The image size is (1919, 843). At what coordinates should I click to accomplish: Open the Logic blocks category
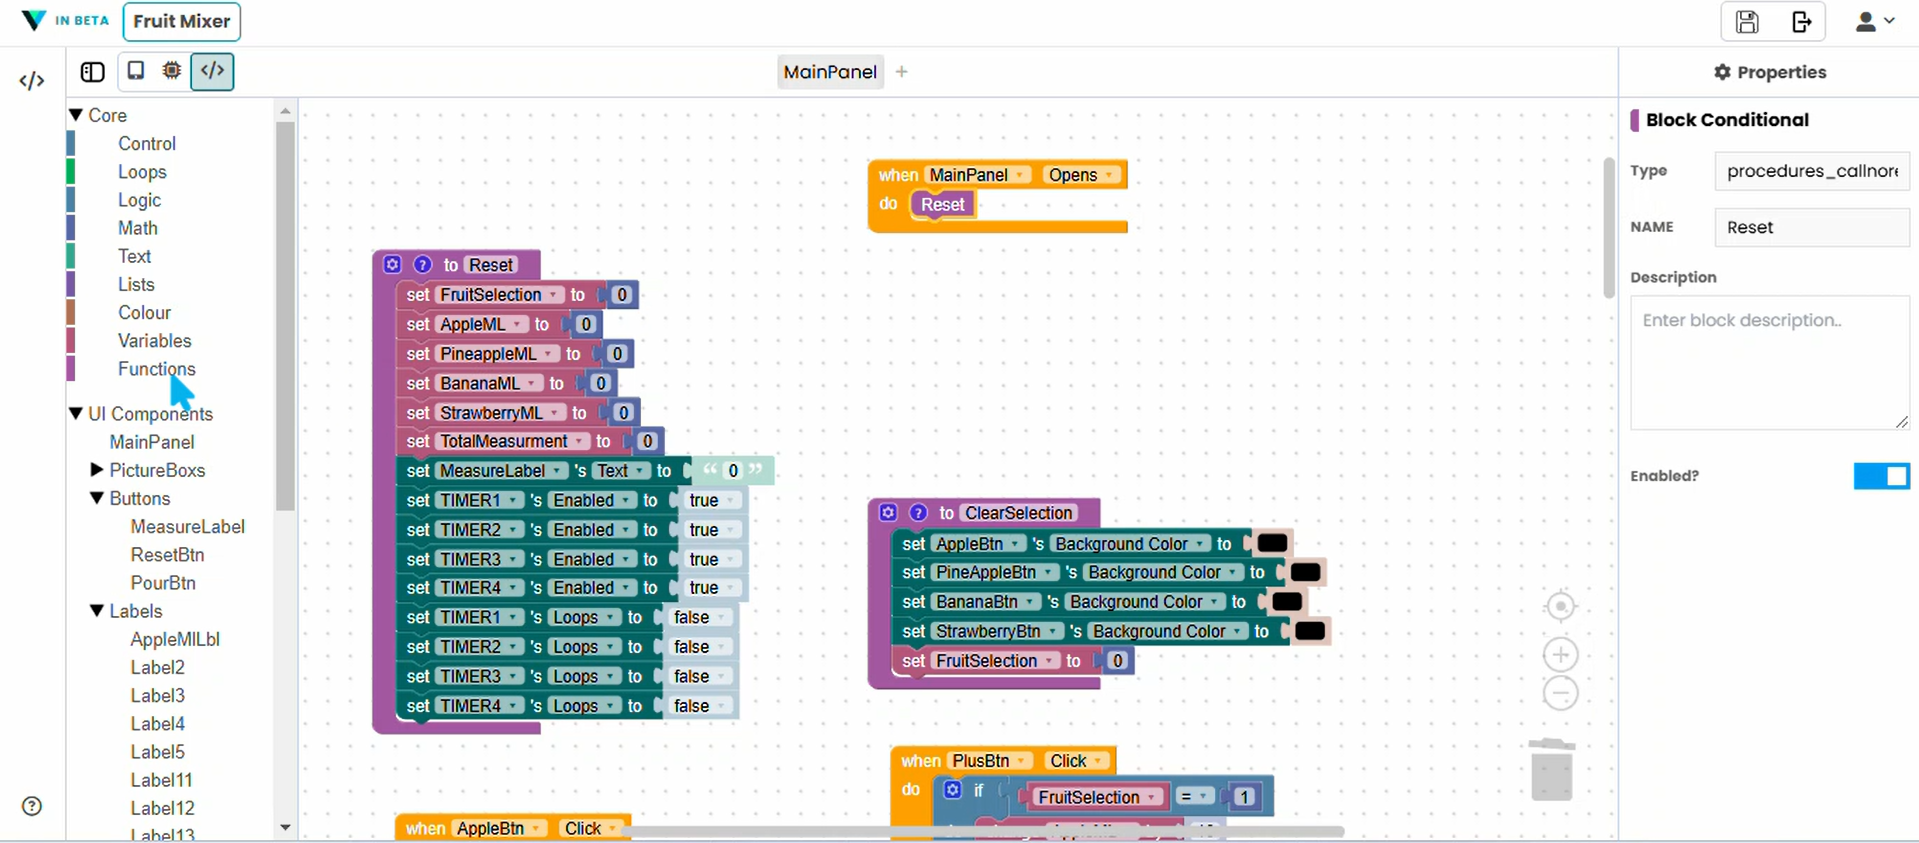[139, 200]
